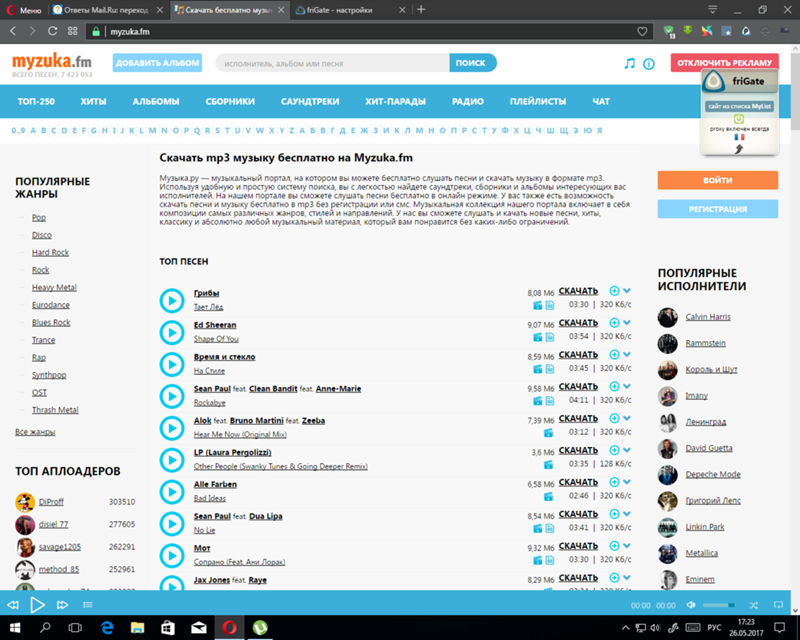Click the ДОБАВИТЬ АЛЬБОМ button
800x640 pixels.
tap(157, 63)
